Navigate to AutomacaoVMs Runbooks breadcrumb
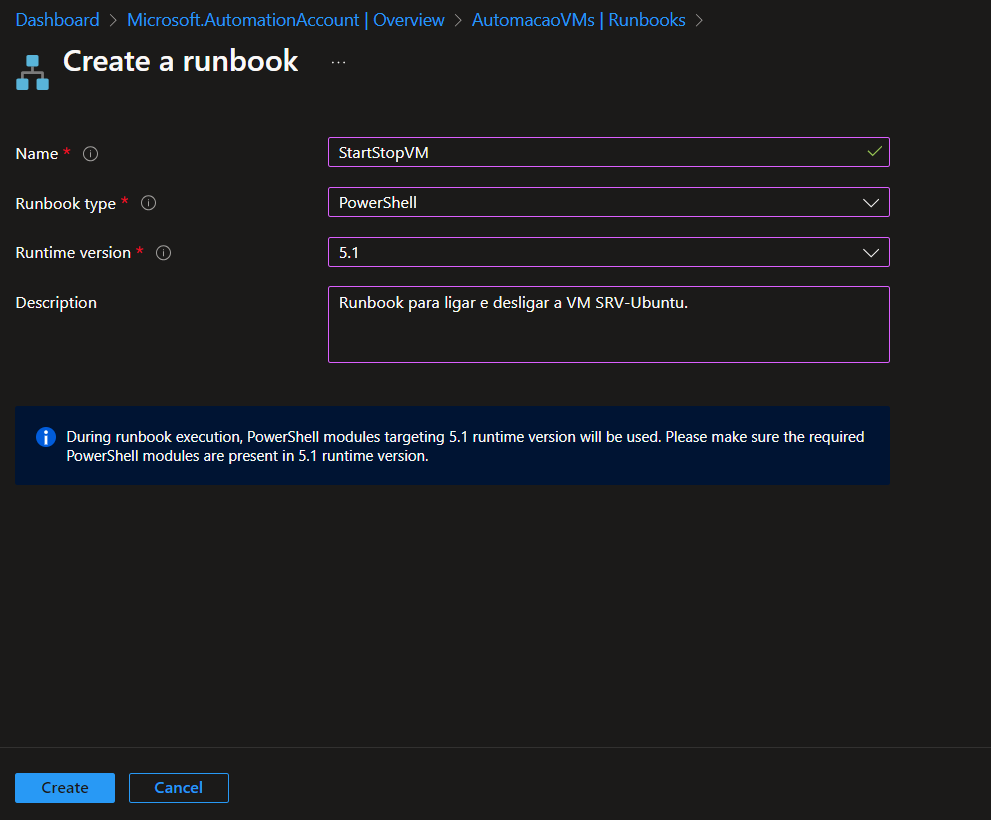 pyautogui.click(x=580, y=20)
